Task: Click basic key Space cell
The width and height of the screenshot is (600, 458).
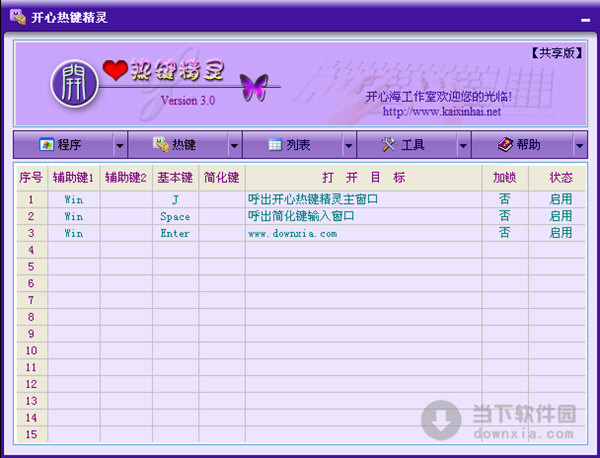Action: (x=175, y=216)
